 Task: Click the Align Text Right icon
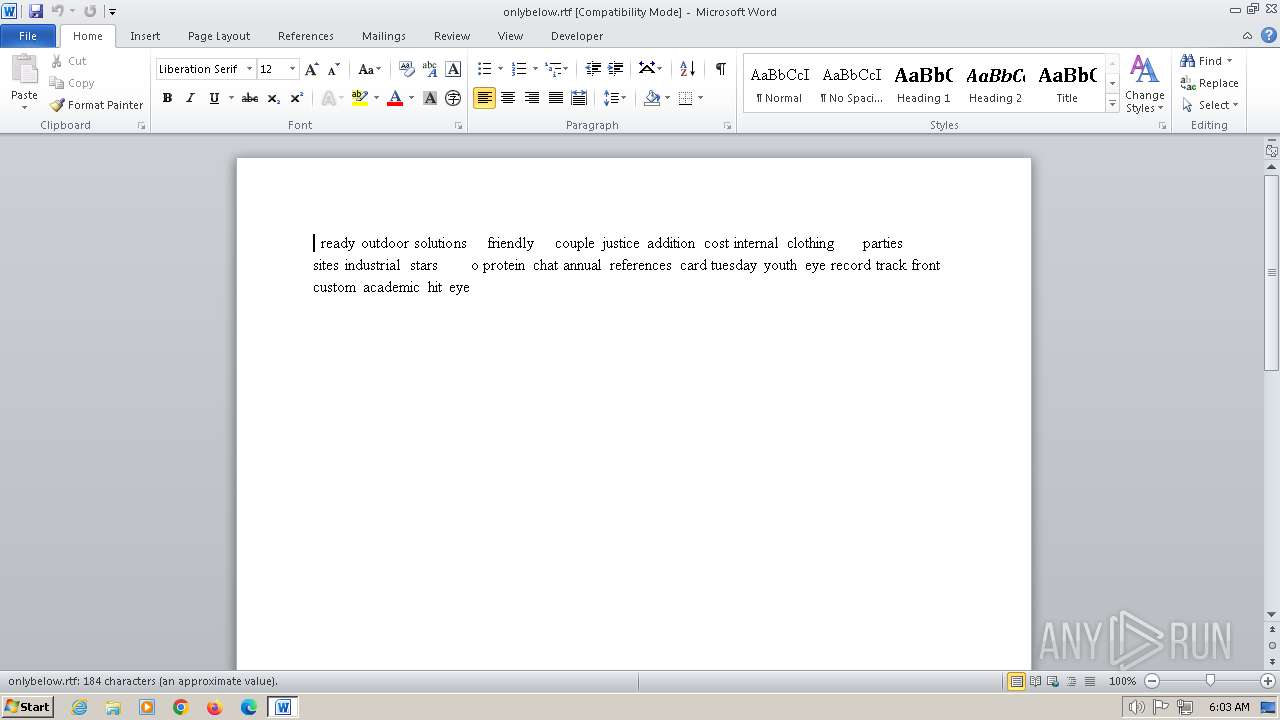[531, 98]
